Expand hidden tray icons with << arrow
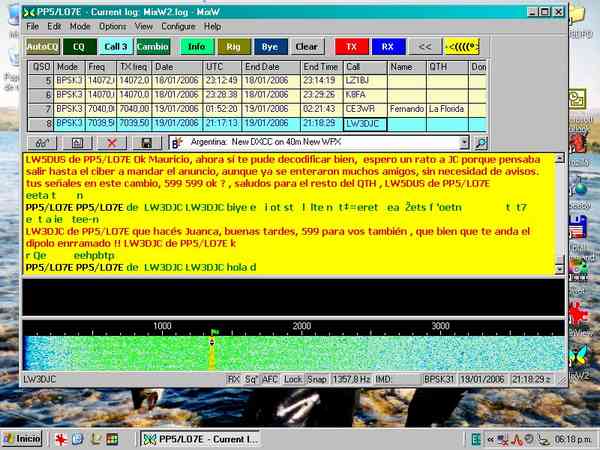Image resolution: width=600 pixels, height=450 pixels. [491, 439]
